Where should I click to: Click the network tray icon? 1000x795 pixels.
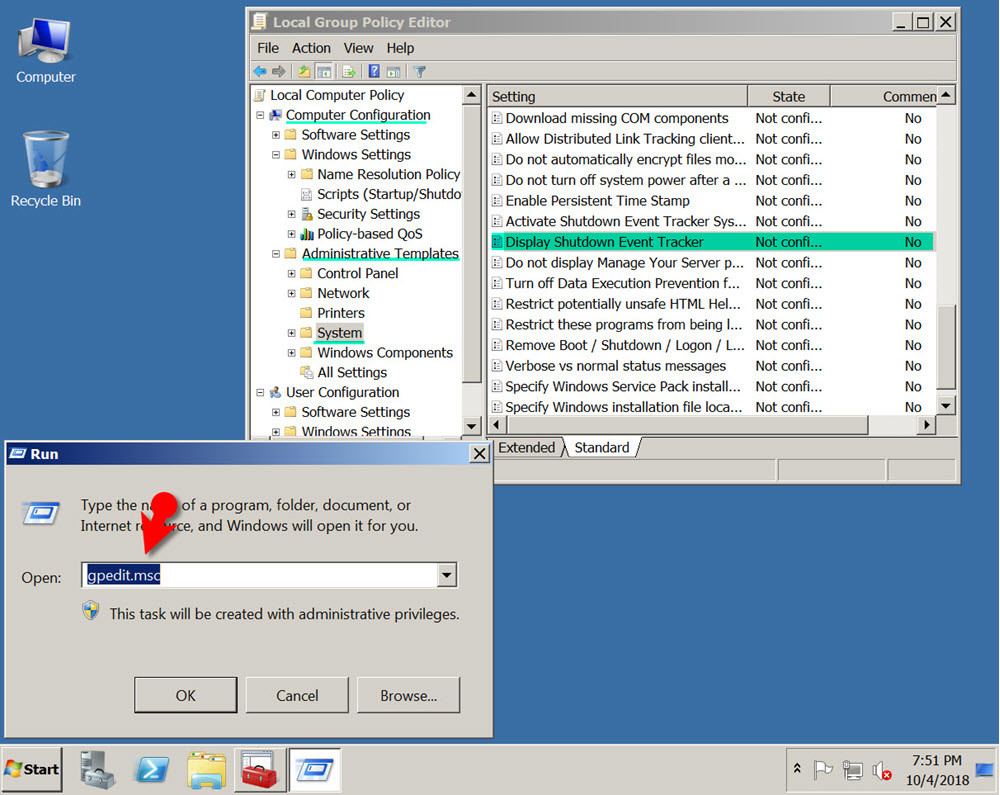852,770
